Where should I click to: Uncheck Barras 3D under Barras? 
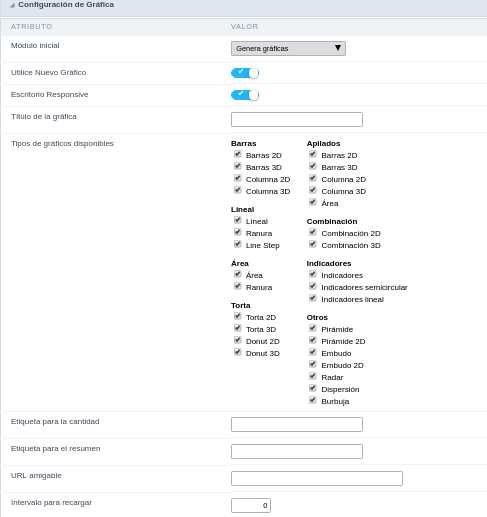[237, 166]
